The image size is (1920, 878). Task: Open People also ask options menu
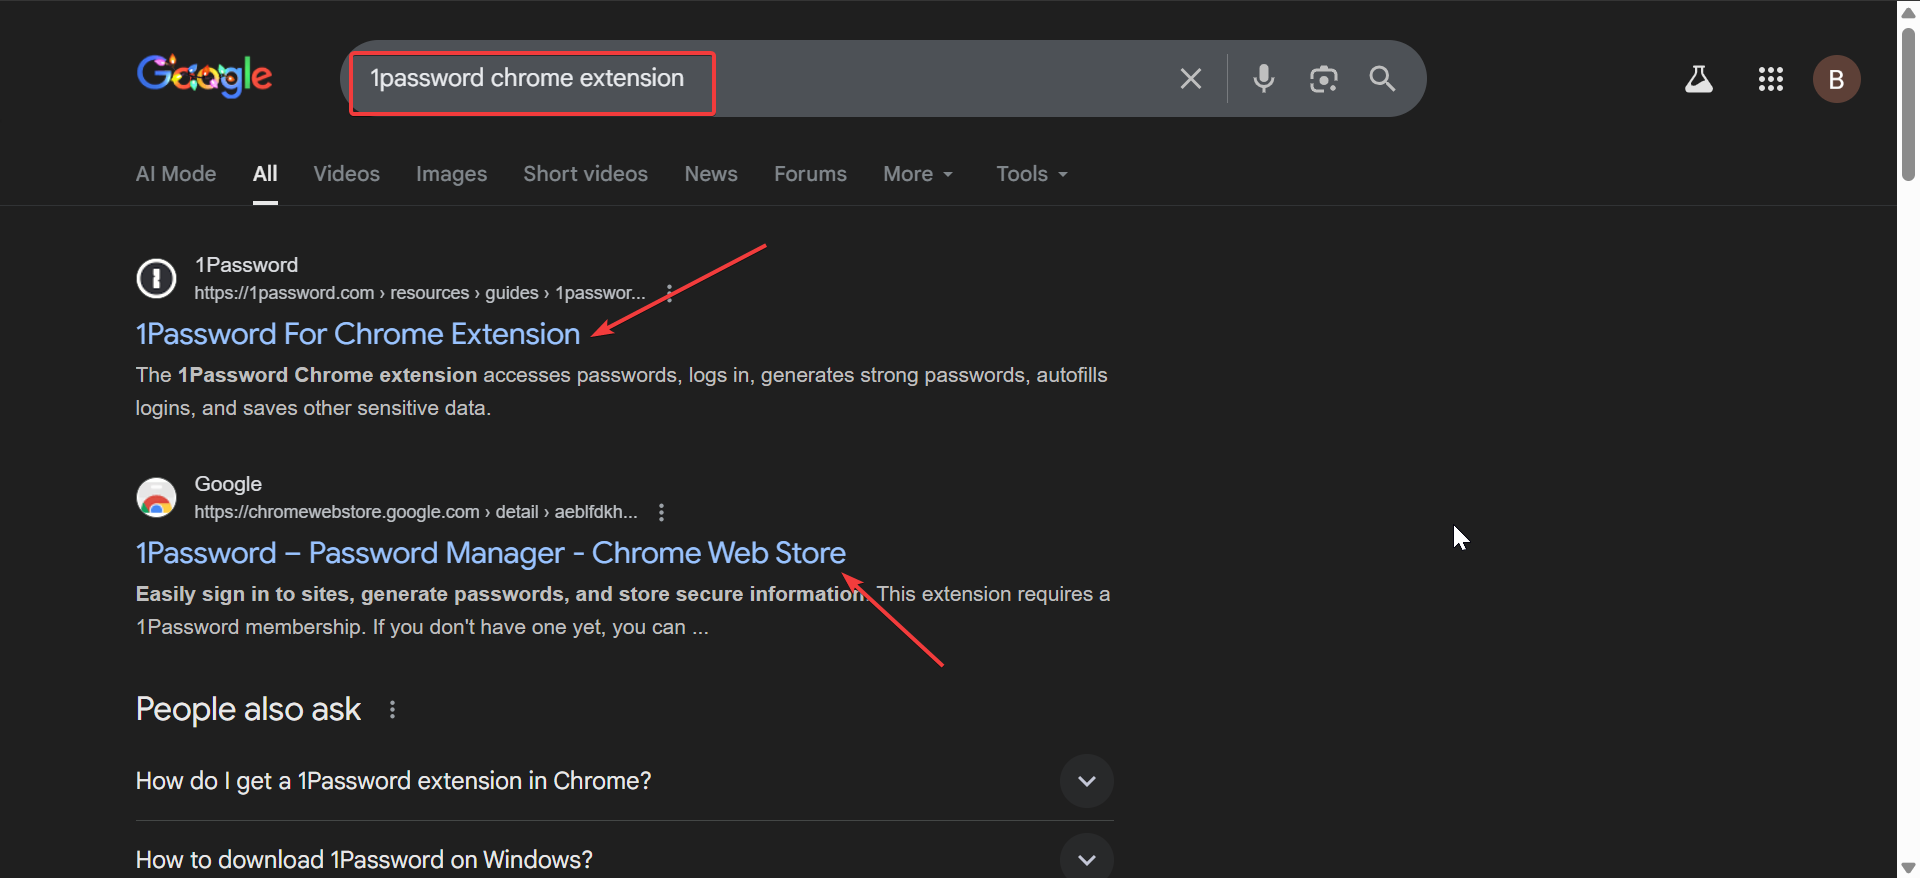tap(392, 709)
